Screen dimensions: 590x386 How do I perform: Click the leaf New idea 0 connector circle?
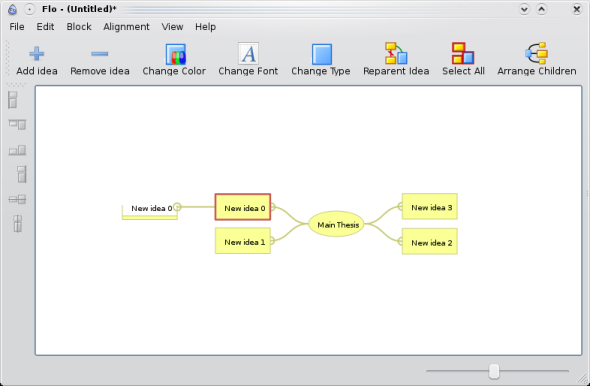(x=177, y=207)
